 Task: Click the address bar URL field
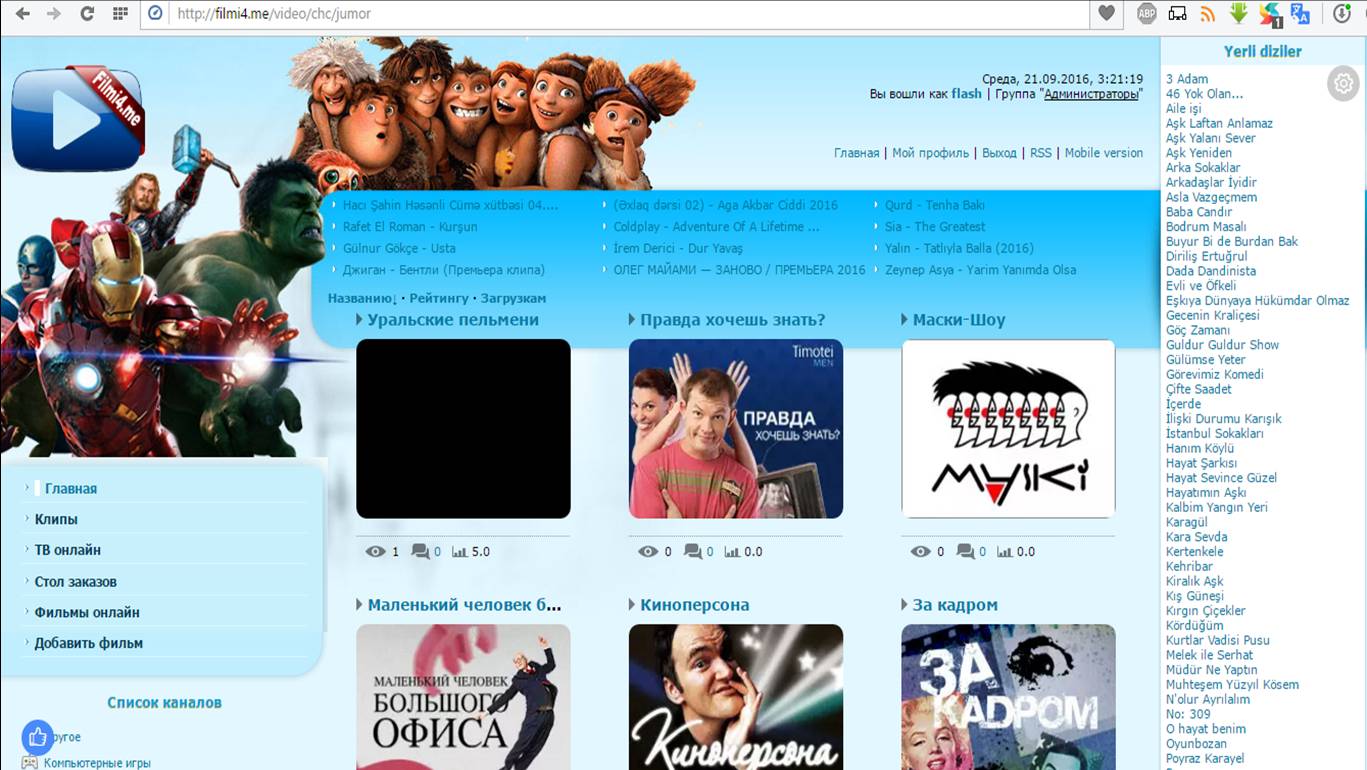630,14
